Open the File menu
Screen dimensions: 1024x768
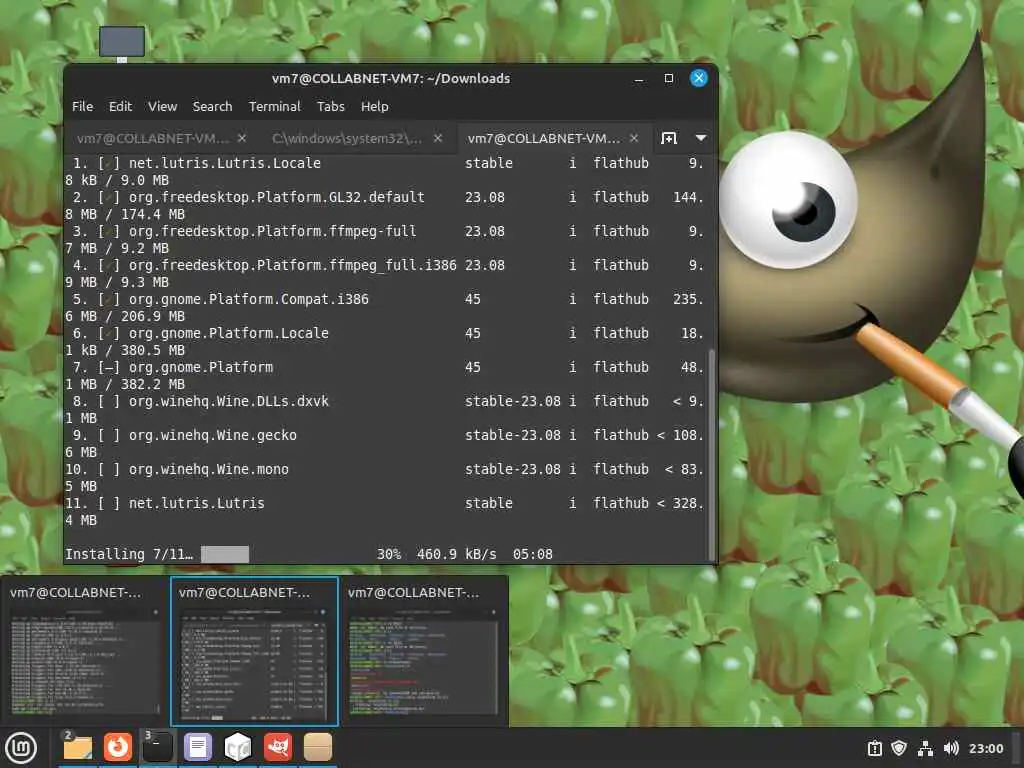82,106
